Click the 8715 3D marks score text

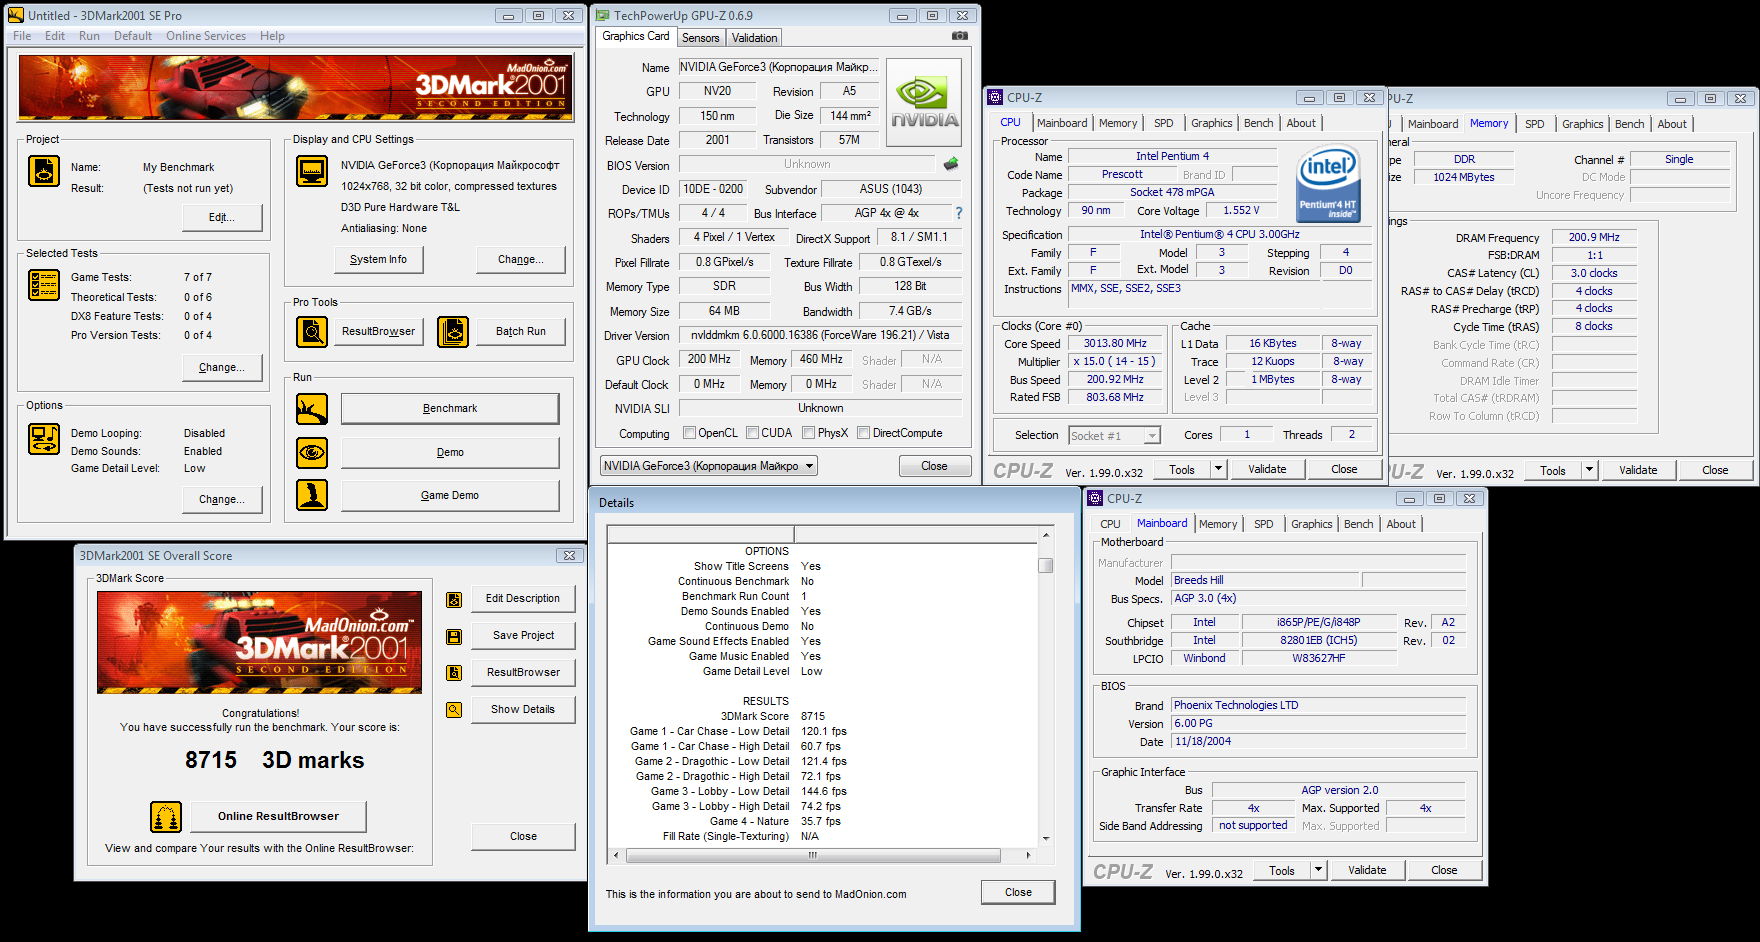(274, 761)
